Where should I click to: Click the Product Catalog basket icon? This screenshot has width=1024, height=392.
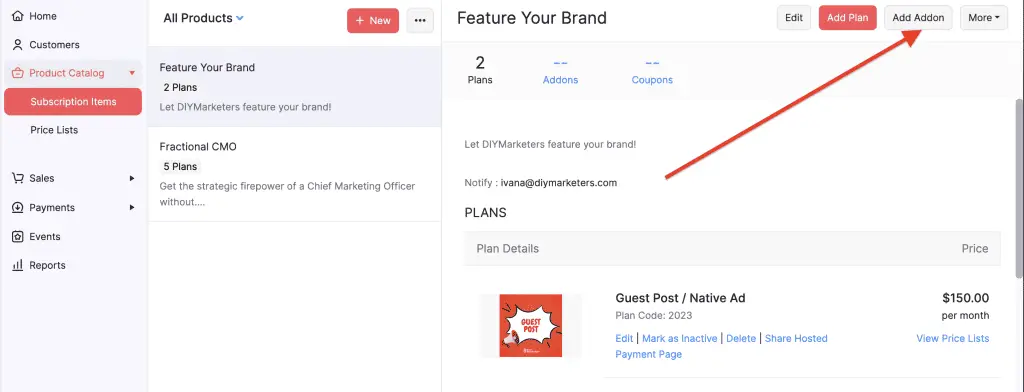point(18,73)
